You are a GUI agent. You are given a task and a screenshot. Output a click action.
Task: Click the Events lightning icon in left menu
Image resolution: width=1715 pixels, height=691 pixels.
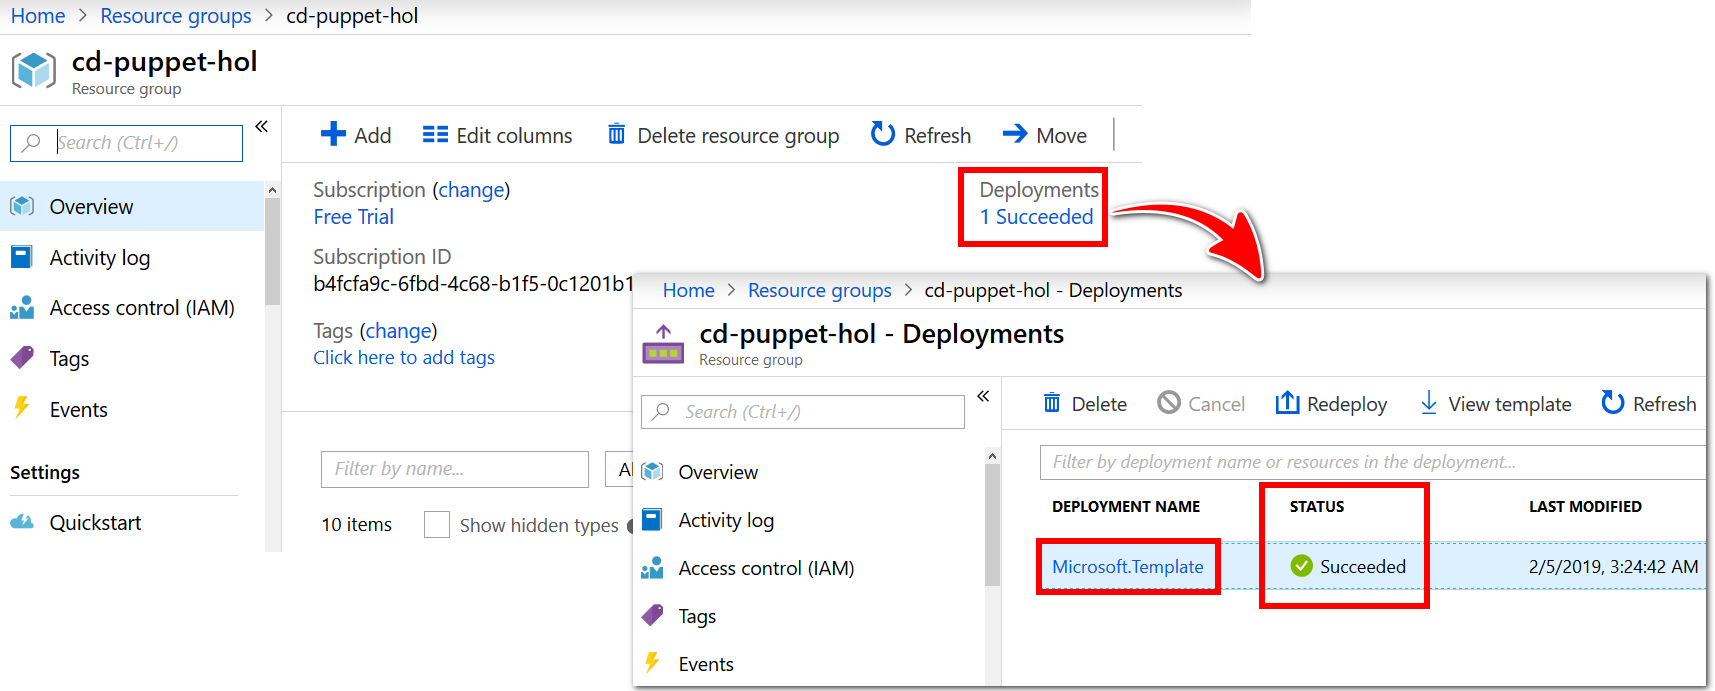pyautogui.click(x=21, y=408)
